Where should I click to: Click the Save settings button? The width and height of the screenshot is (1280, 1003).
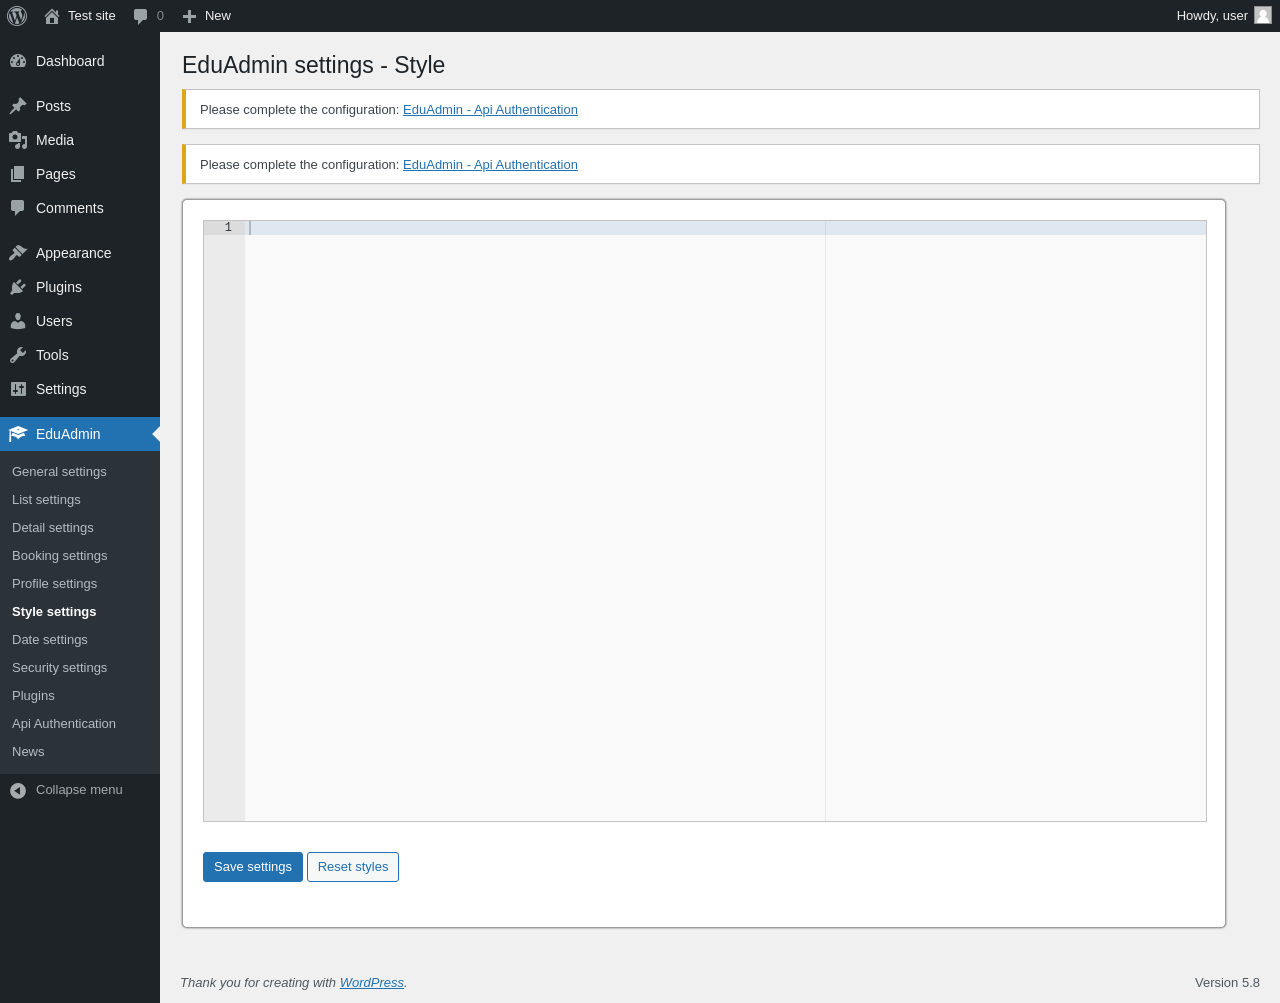253,867
